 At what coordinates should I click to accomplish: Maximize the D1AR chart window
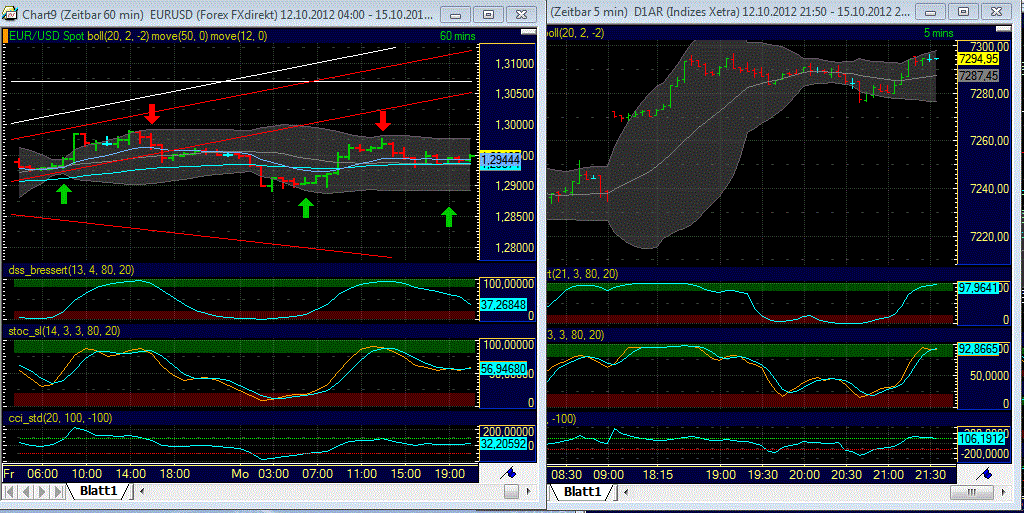coord(963,12)
